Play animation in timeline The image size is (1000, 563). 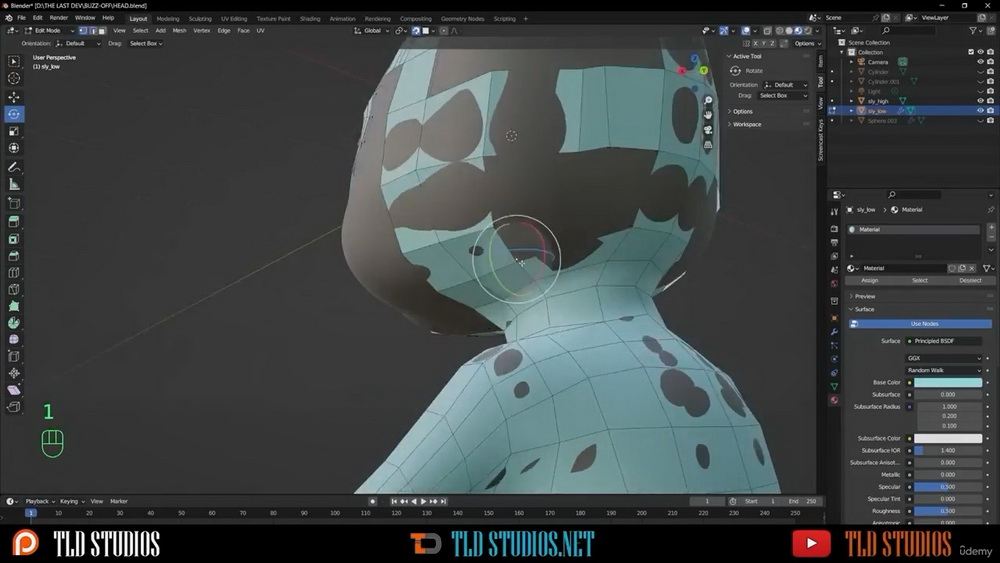[423, 502]
